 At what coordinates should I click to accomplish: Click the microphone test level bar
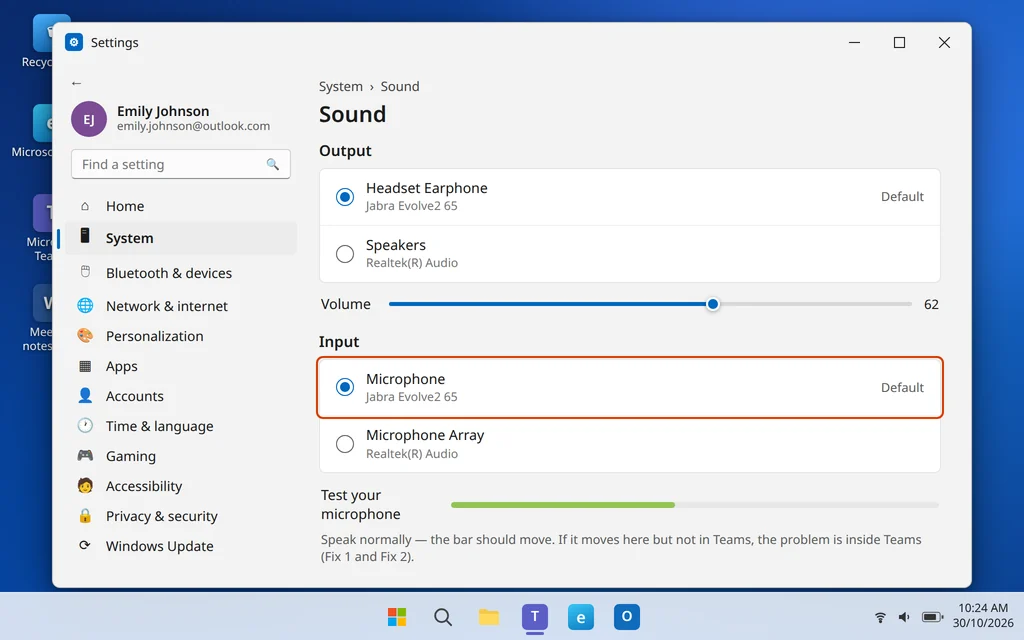coord(694,505)
